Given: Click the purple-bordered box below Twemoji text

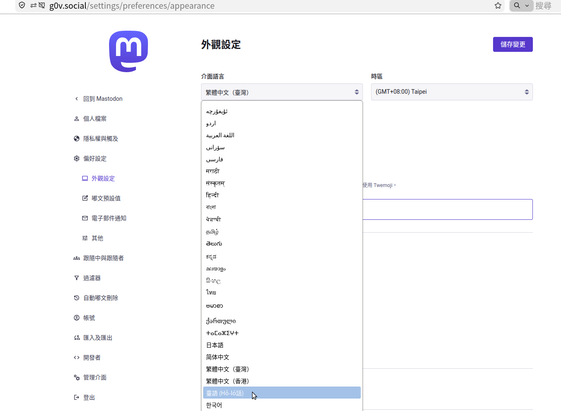Looking at the screenshot, I should pyautogui.click(x=448, y=209).
